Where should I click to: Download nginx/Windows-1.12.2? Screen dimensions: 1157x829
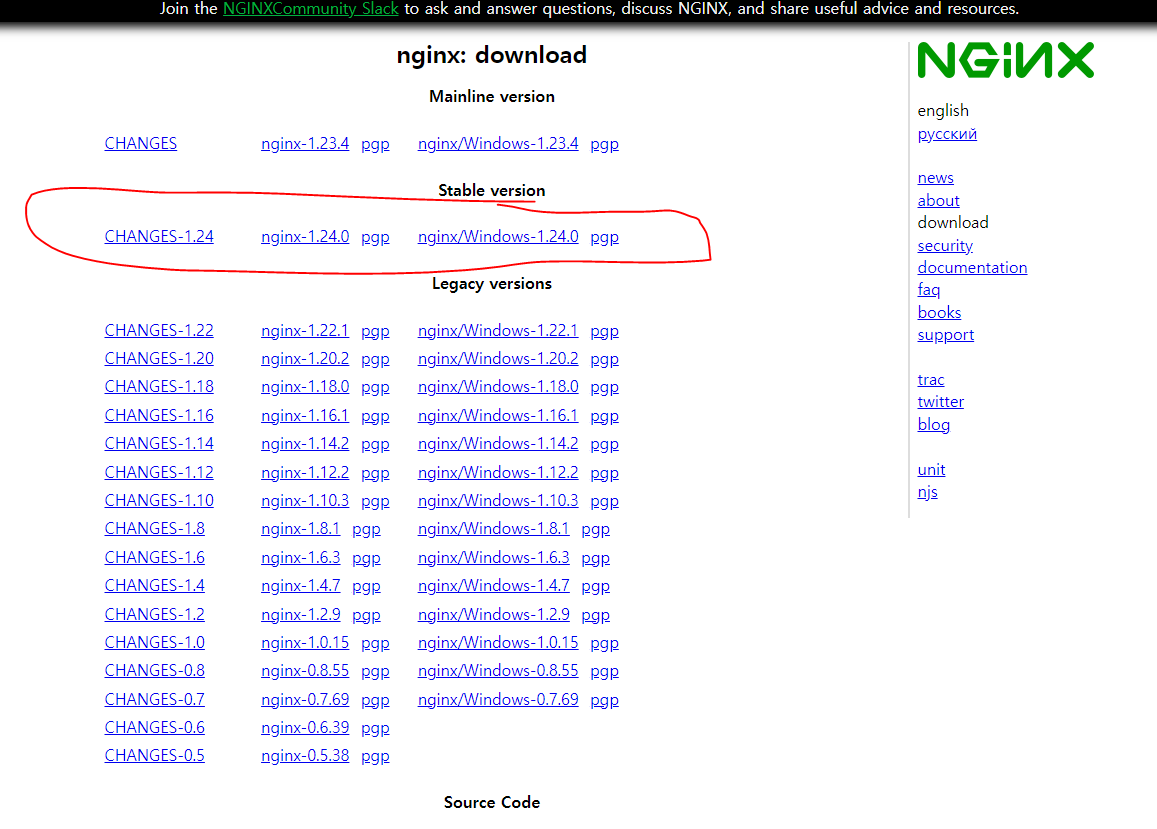tap(498, 472)
